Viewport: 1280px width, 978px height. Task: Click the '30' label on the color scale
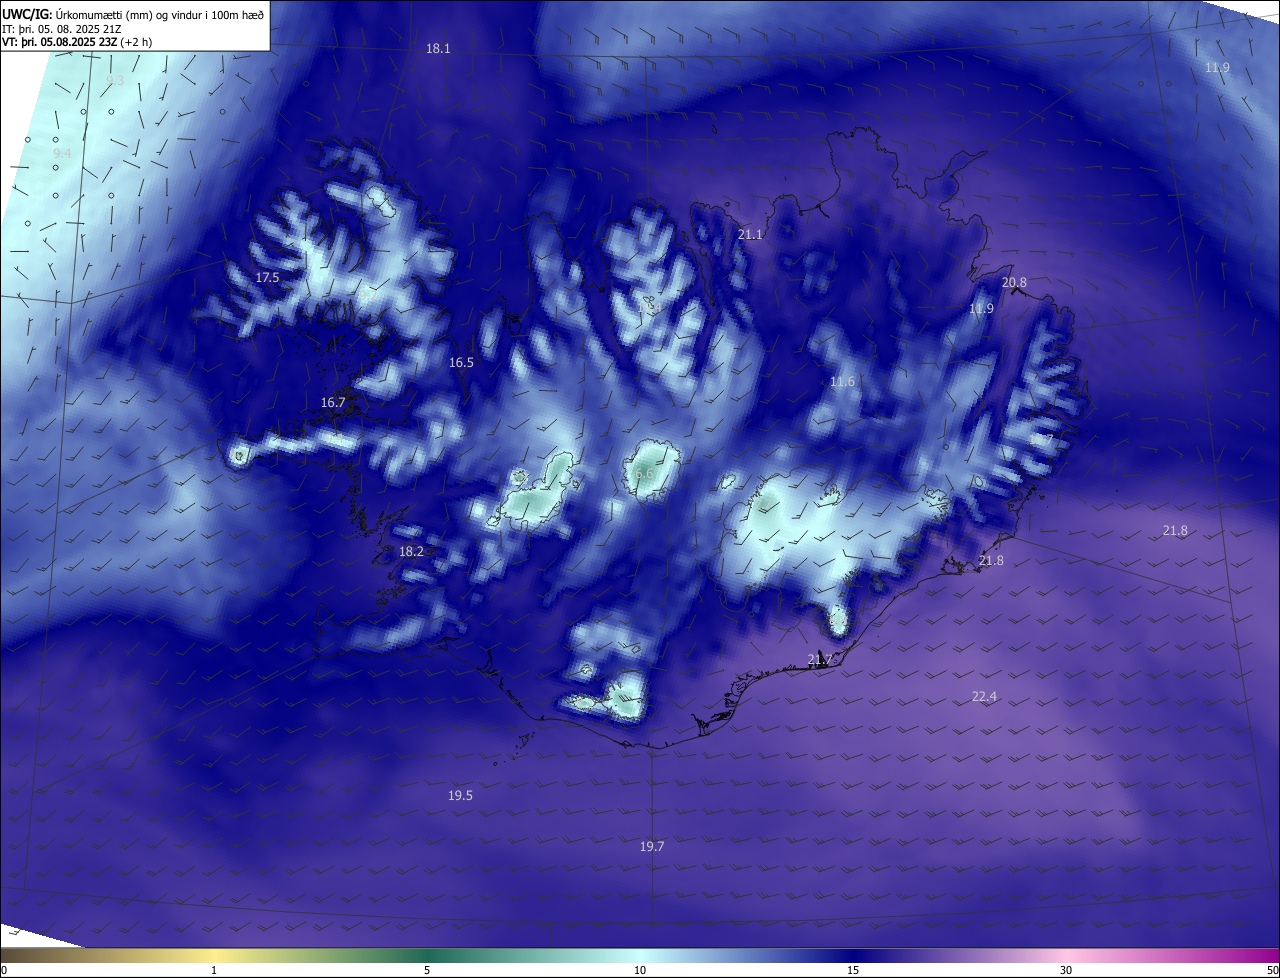click(x=1066, y=970)
